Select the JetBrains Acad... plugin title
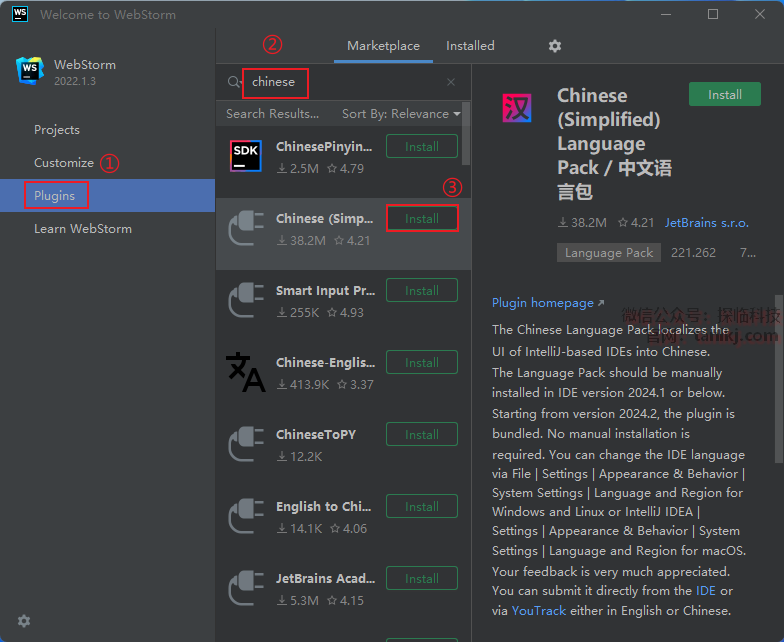 (326, 578)
